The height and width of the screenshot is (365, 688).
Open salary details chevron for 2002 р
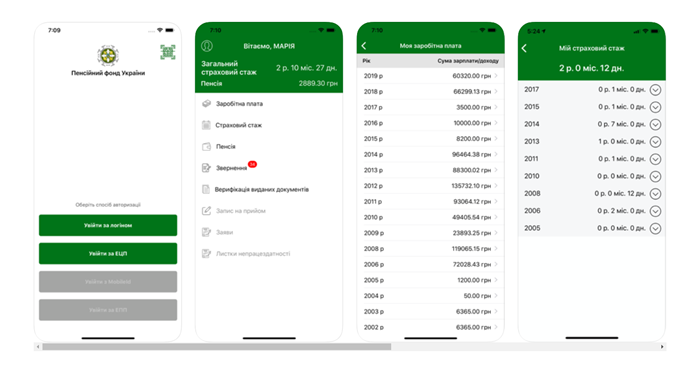point(496,327)
